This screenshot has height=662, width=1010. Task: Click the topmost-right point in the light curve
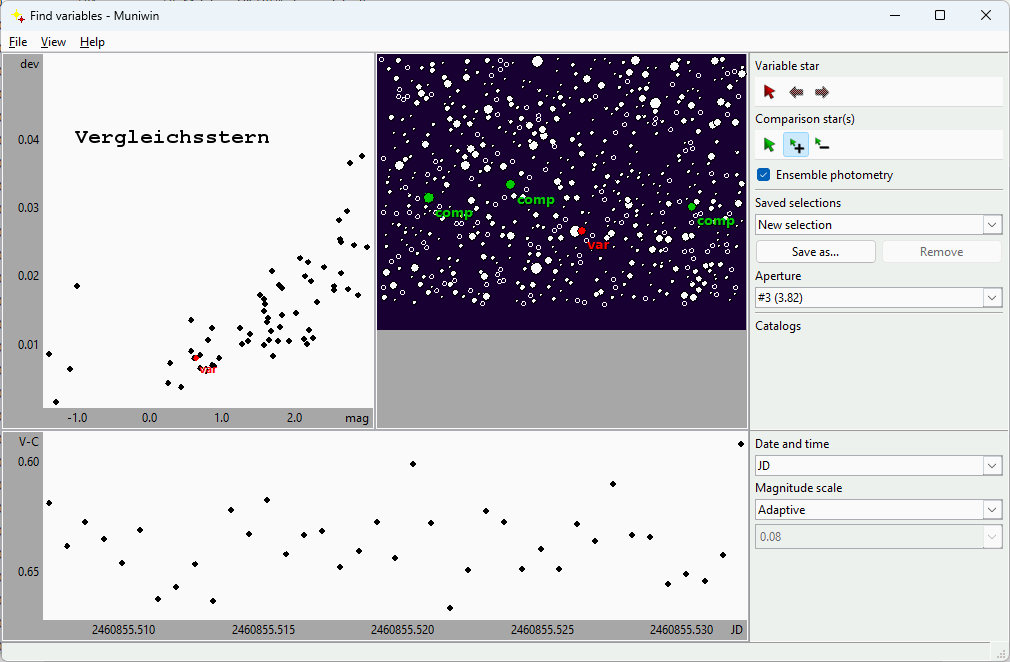point(741,444)
